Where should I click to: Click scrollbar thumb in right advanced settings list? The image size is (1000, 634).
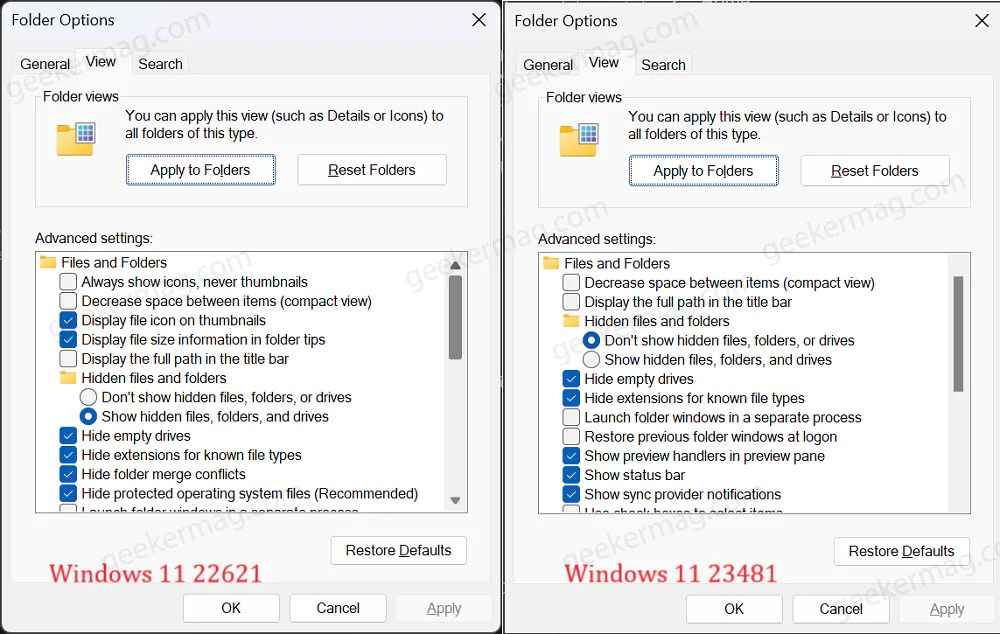(x=959, y=334)
